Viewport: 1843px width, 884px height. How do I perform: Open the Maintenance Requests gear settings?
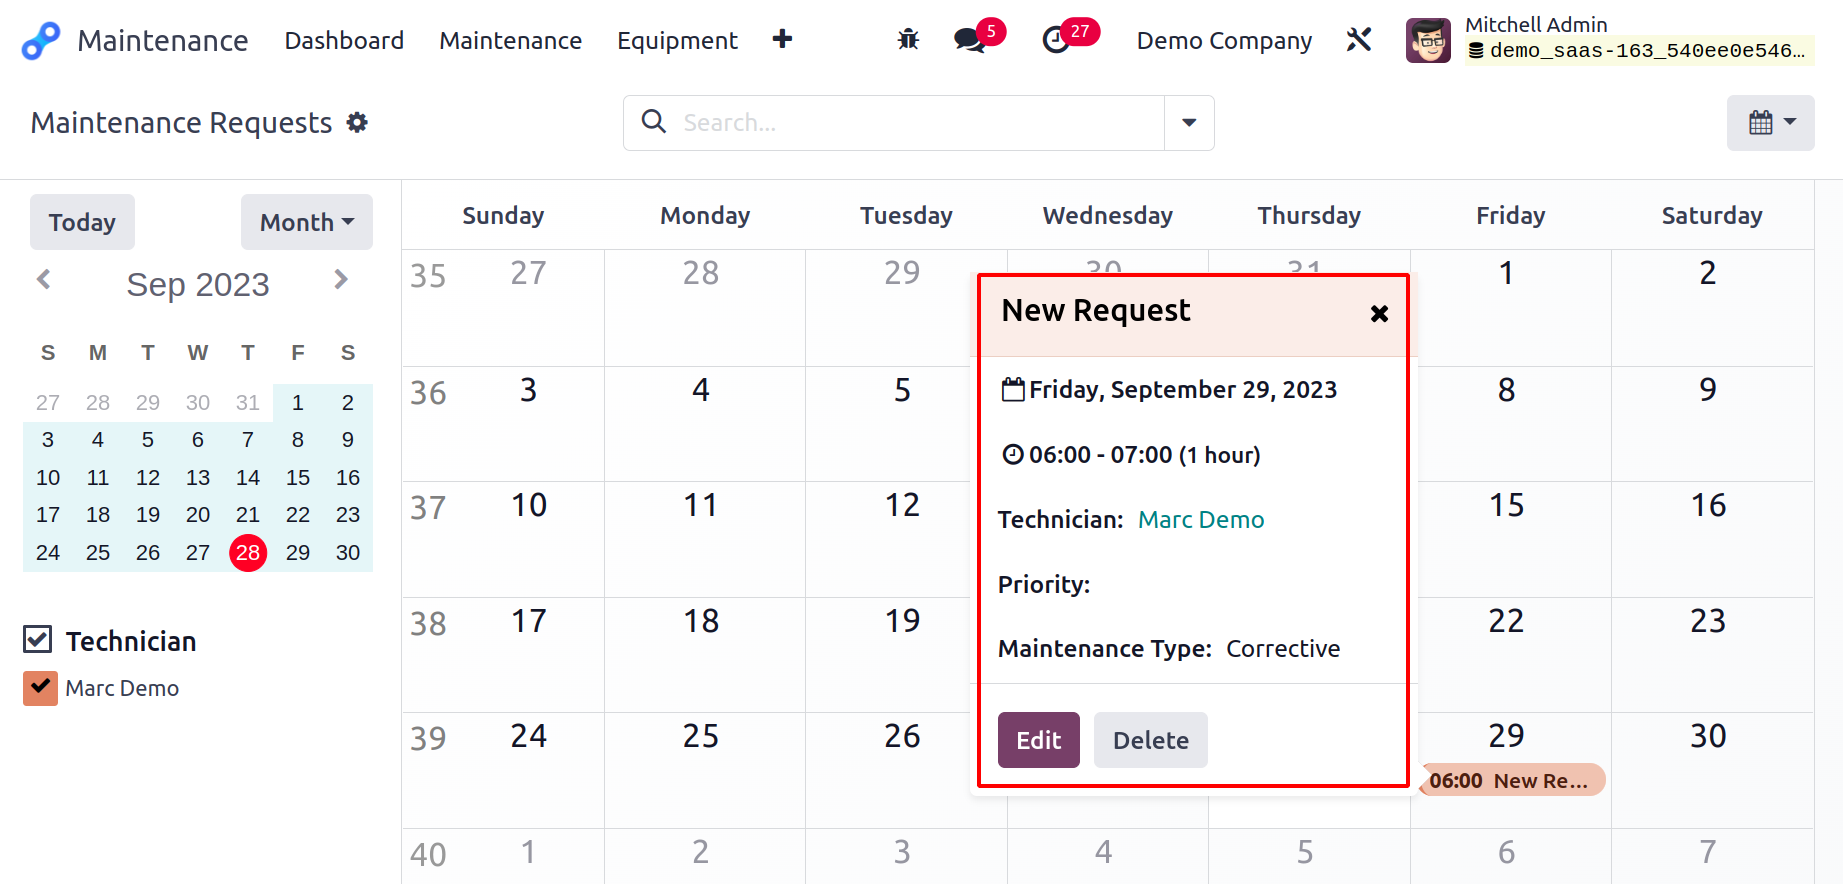point(357,122)
